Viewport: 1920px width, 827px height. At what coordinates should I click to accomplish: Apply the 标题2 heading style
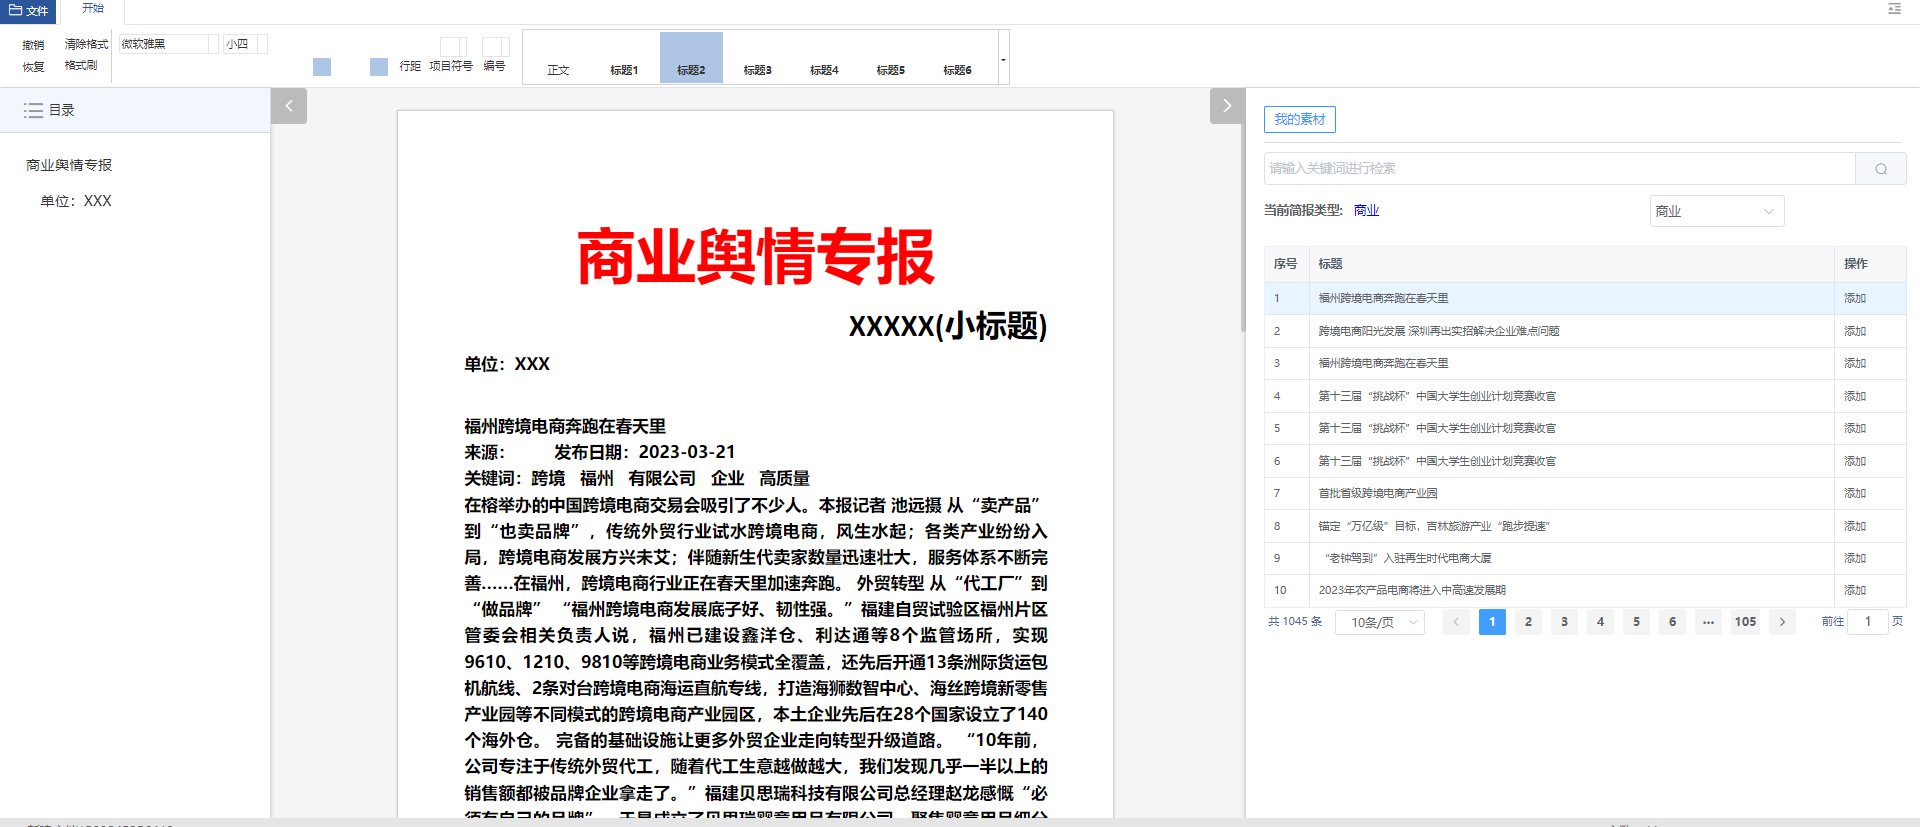tap(691, 57)
